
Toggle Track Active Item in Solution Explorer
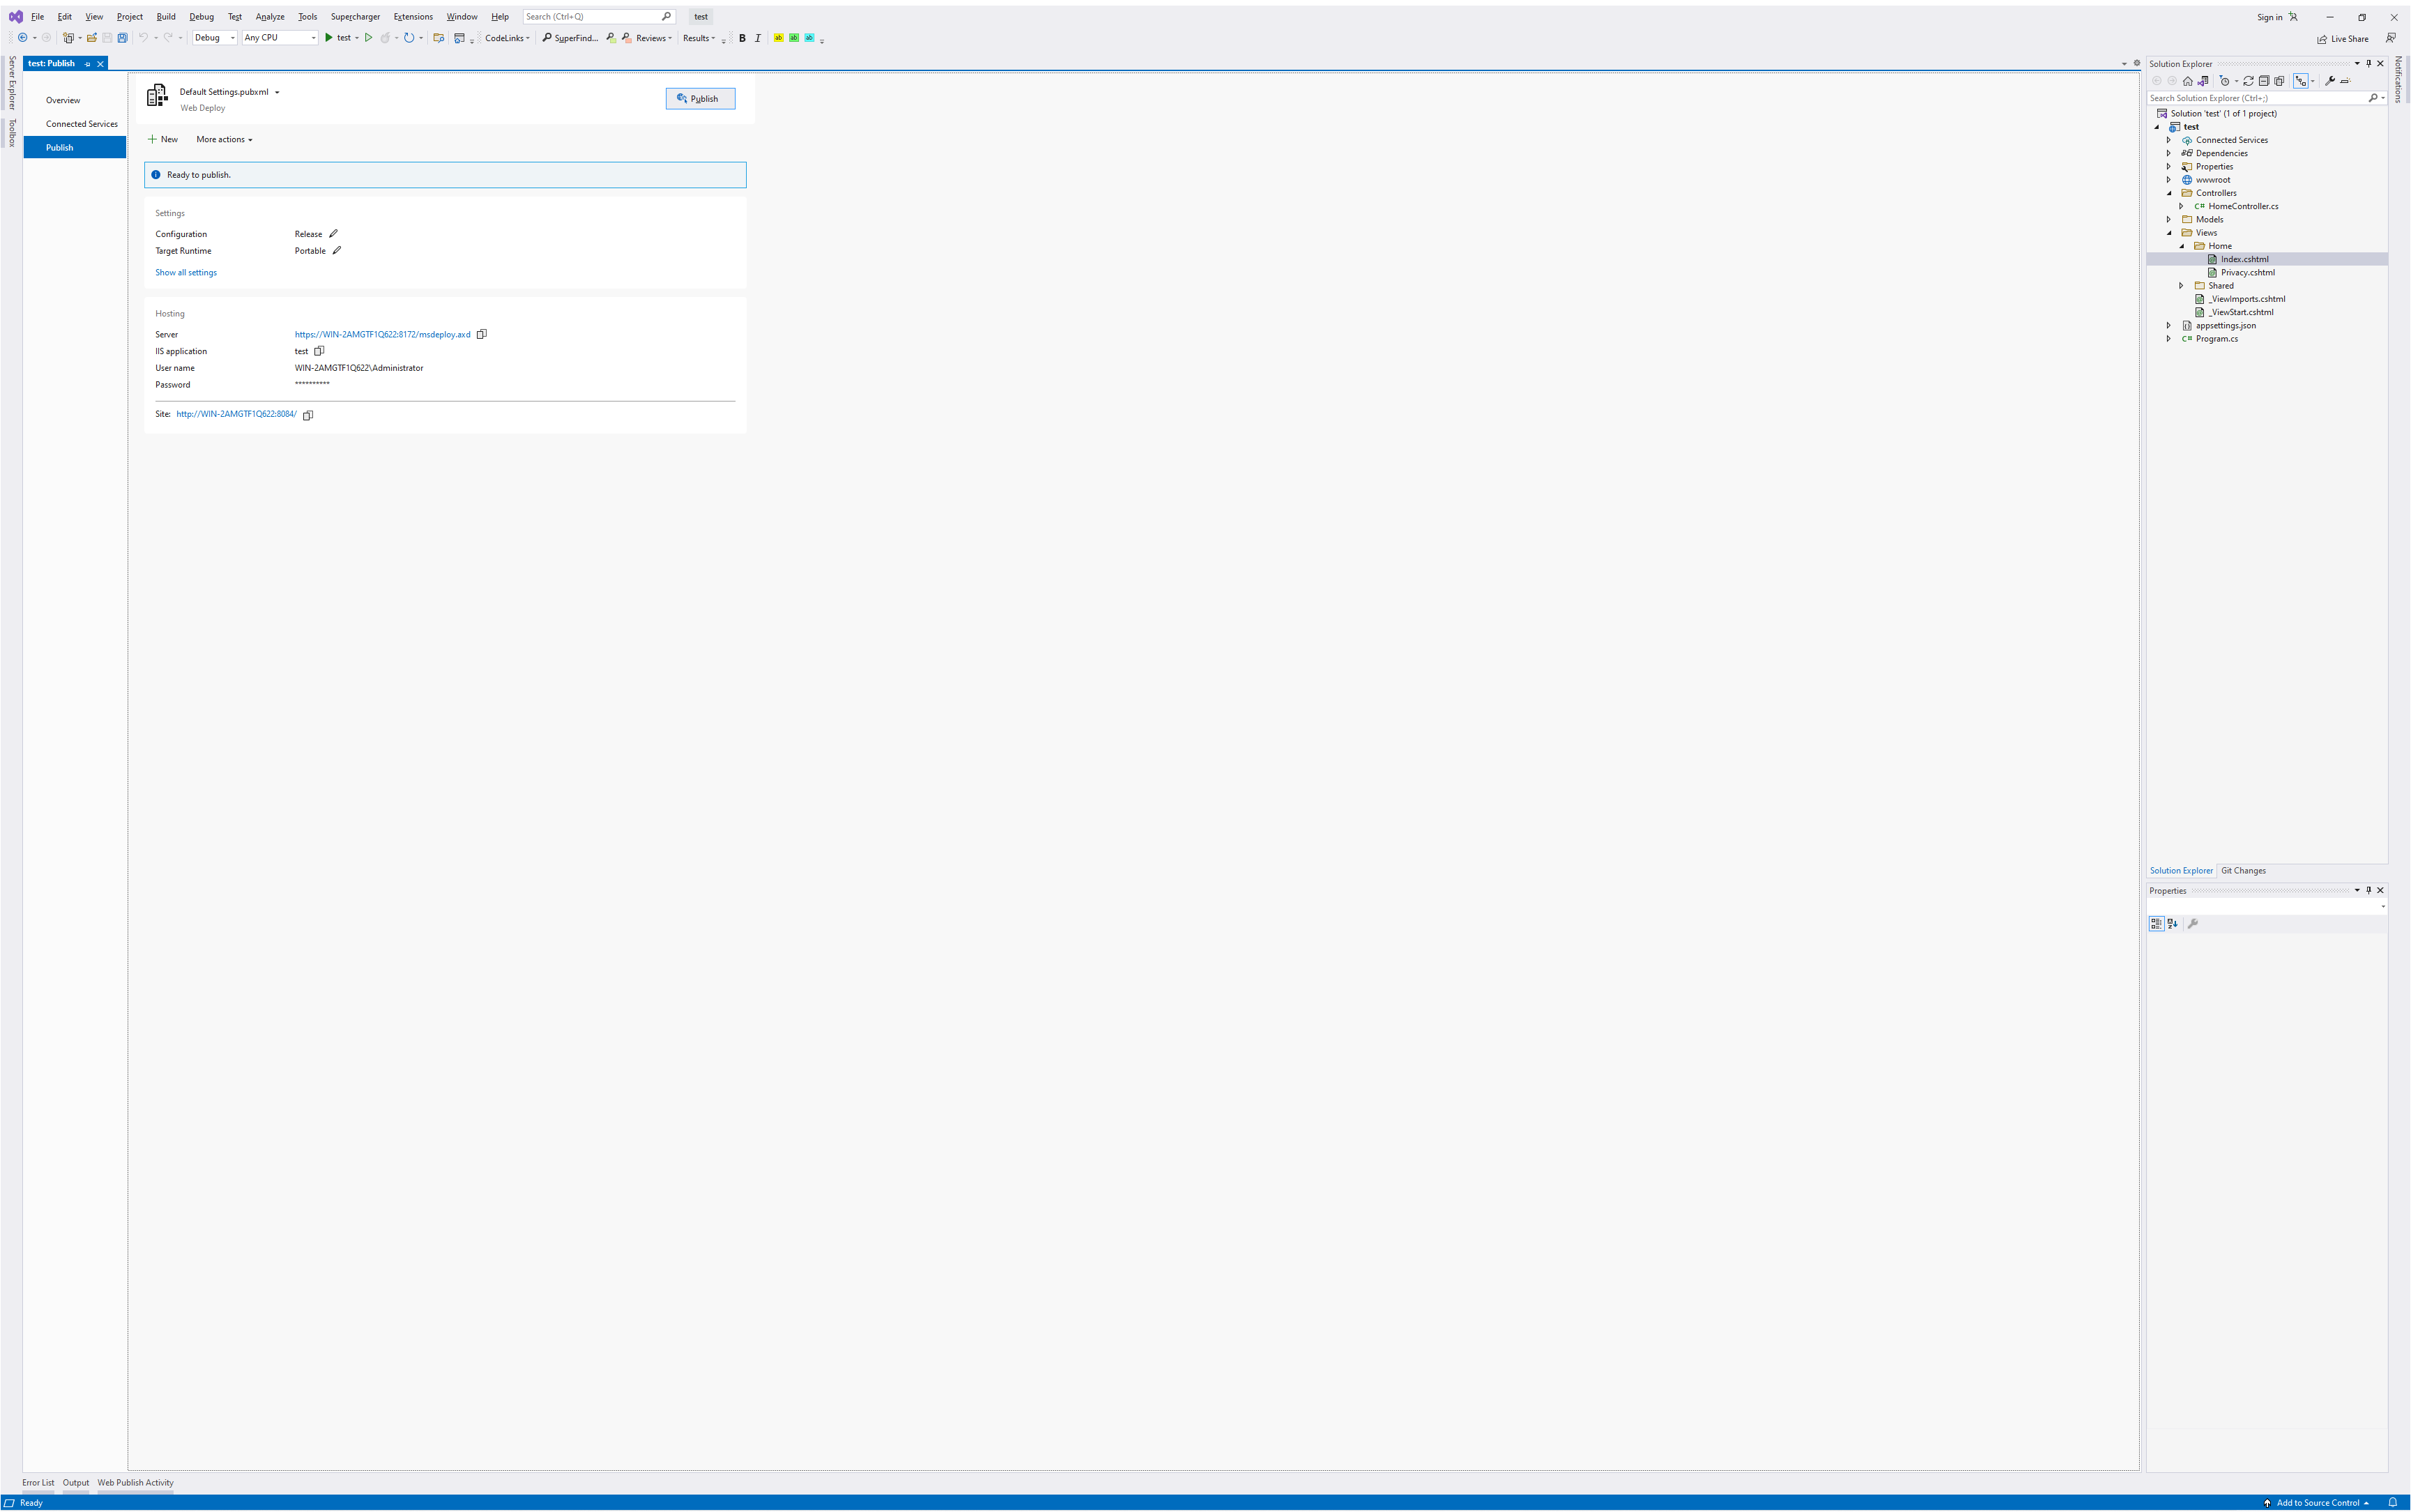pyautogui.click(x=2301, y=81)
